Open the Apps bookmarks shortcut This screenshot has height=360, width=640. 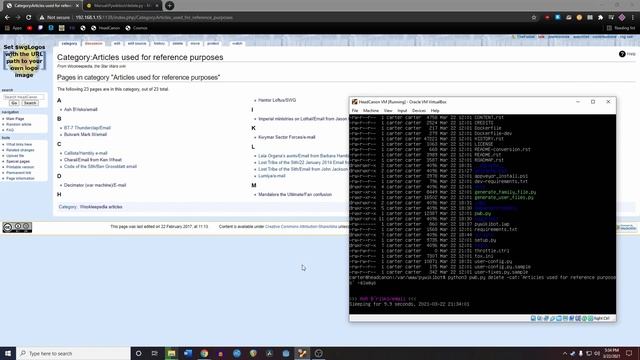point(13,28)
